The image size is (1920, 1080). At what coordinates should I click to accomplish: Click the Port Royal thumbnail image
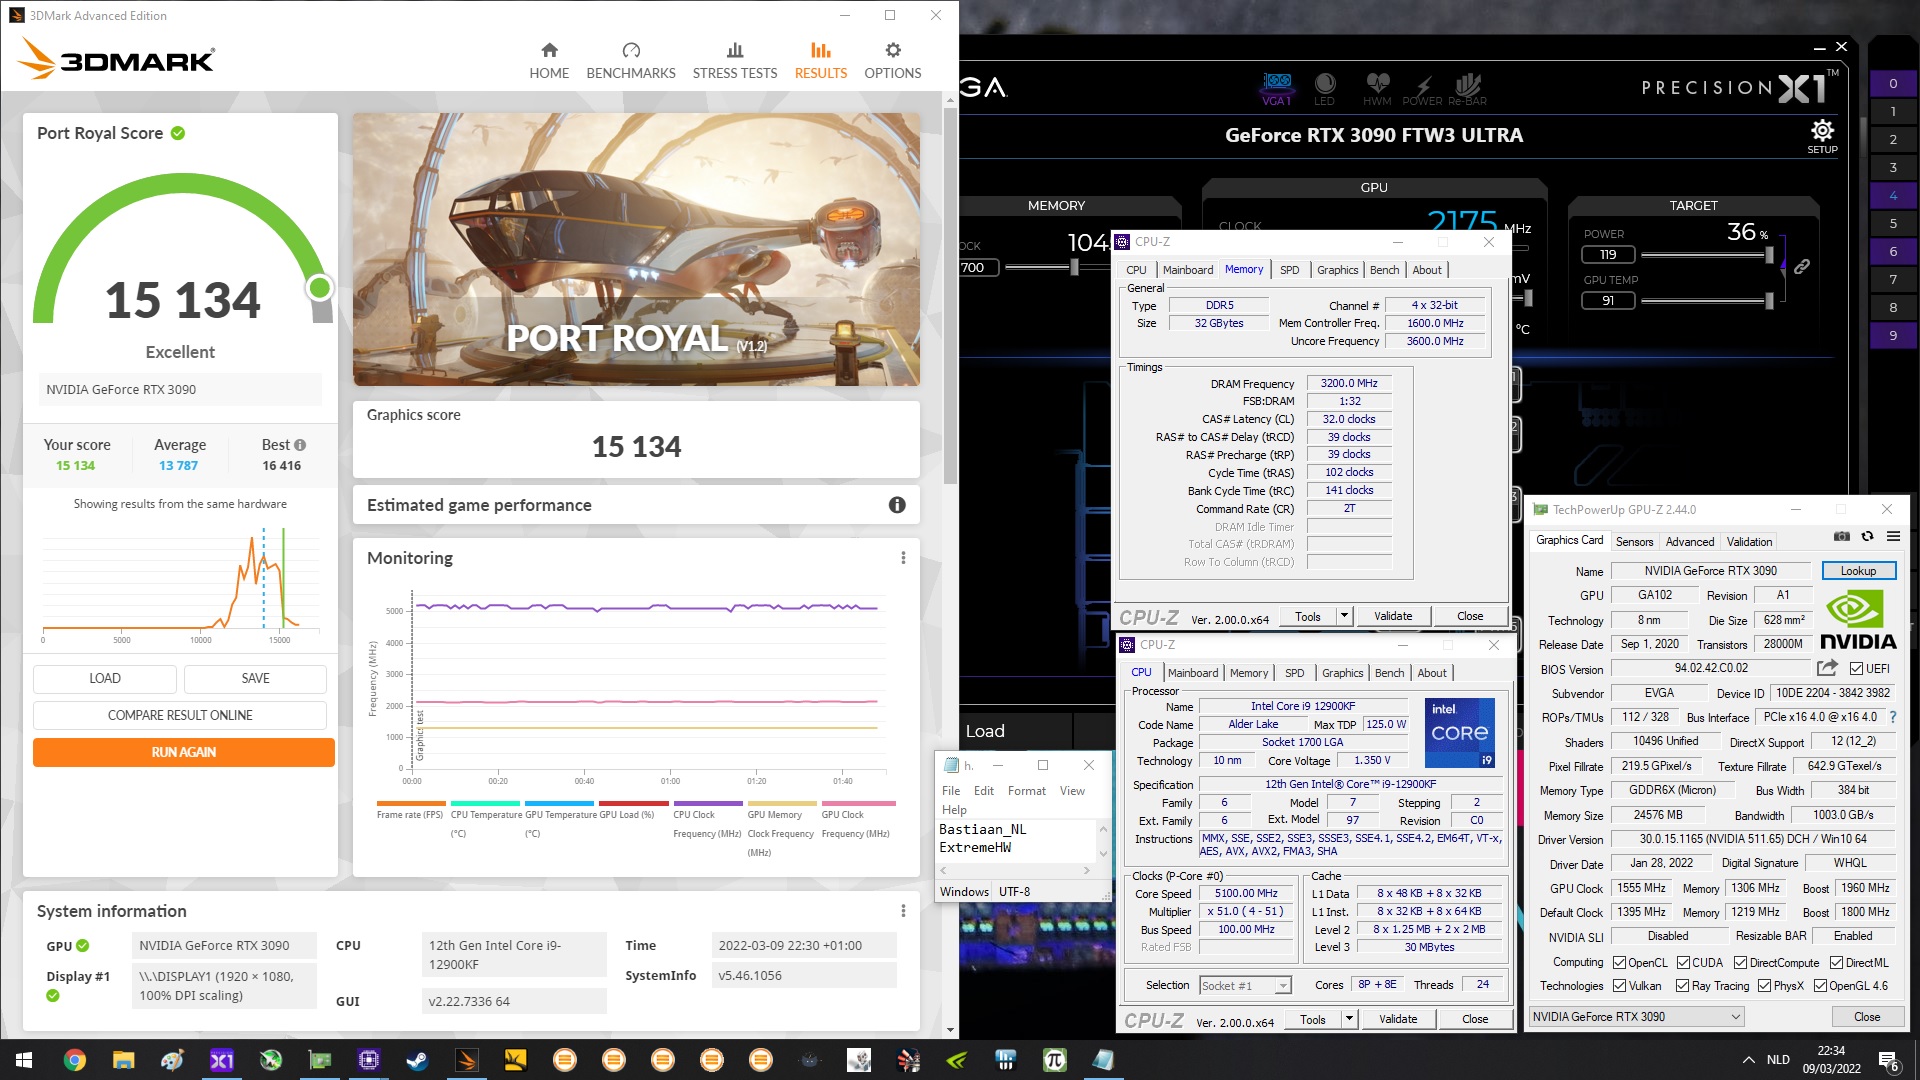[636, 249]
